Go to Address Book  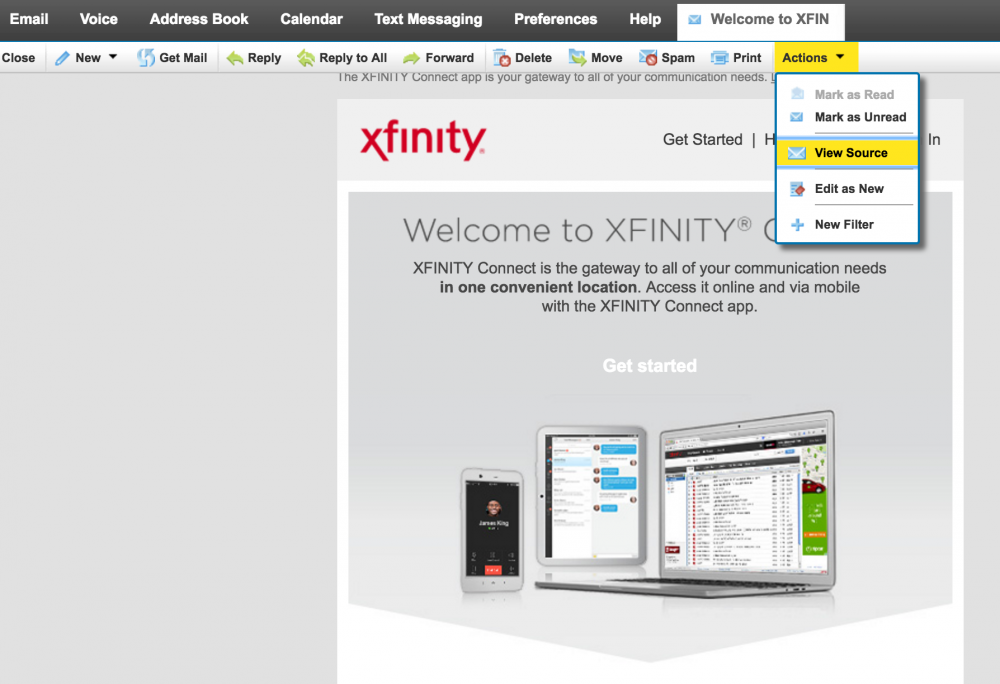[199, 19]
